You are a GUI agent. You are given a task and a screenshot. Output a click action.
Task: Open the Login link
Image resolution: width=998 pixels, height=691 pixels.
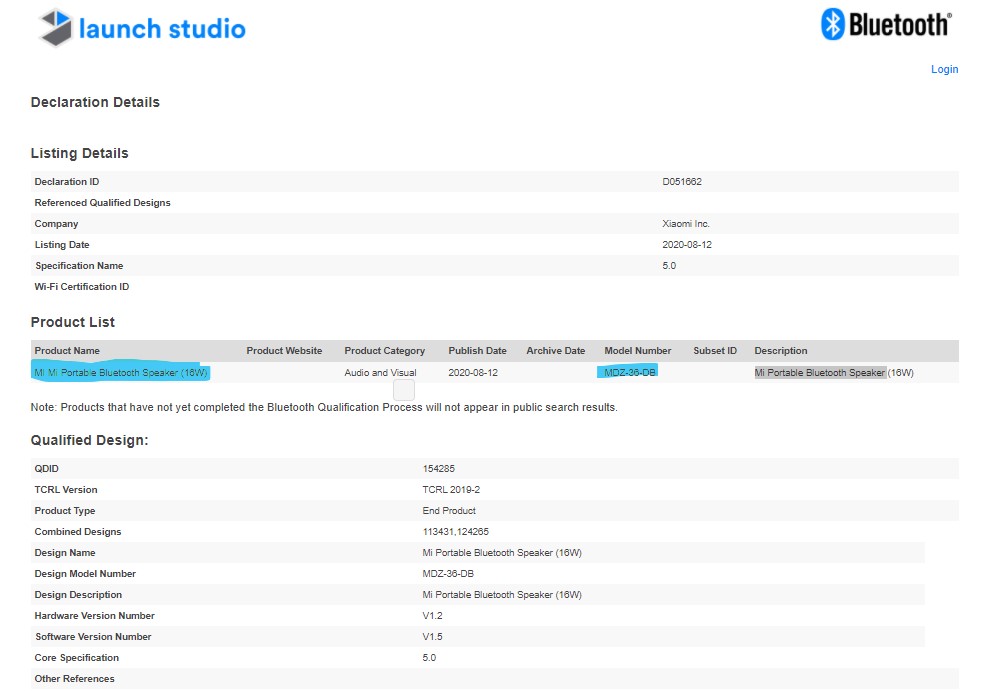pos(944,69)
